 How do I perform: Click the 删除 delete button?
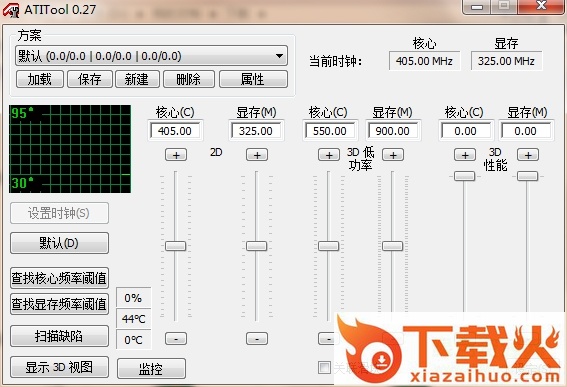189,79
